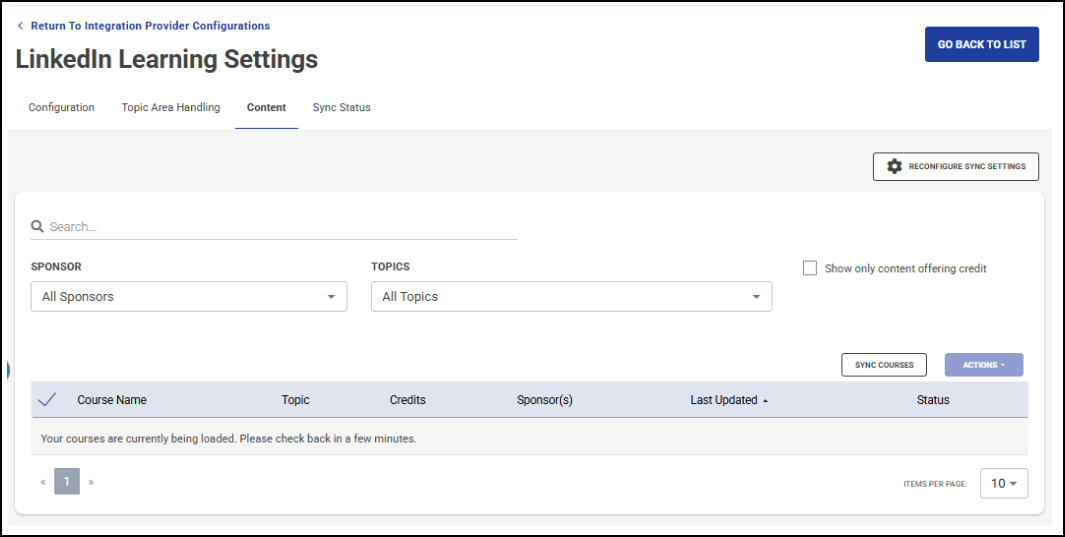Switch to the Sync Status tab
The width and height of the screenshot is (1065, 537).
click(341, 108)
